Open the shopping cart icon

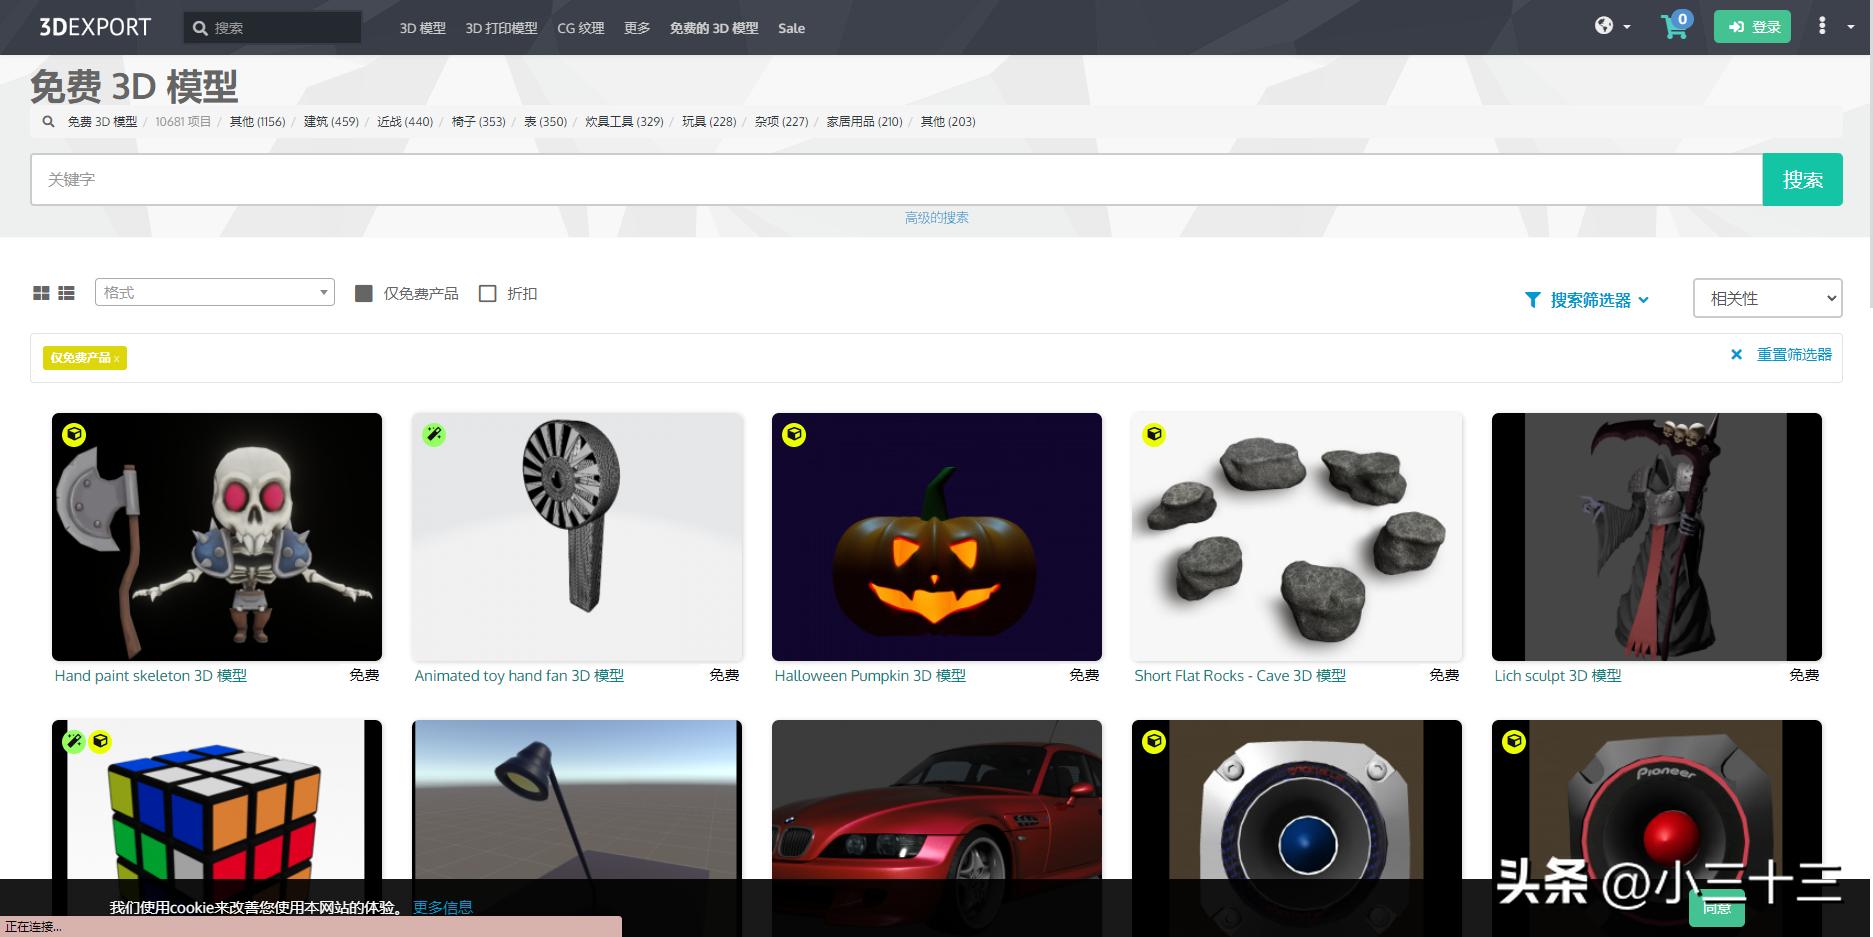coord(1674,27)
